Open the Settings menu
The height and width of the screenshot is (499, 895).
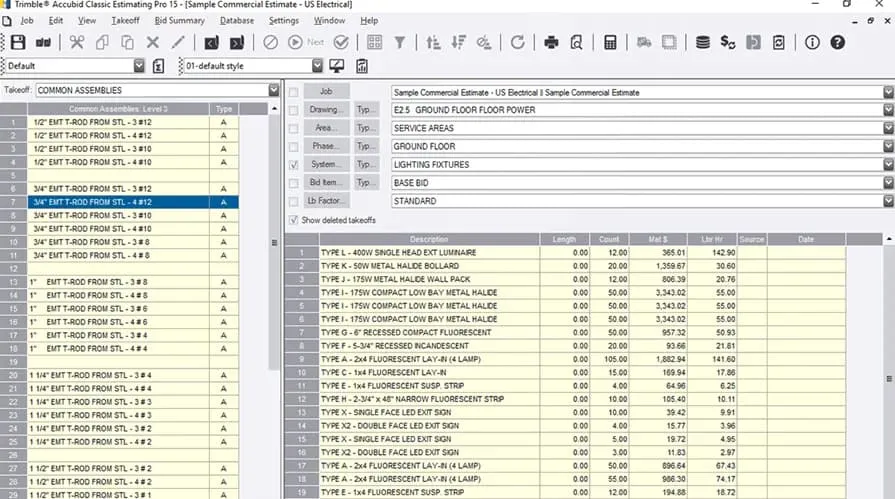click(x=284, y=21)
